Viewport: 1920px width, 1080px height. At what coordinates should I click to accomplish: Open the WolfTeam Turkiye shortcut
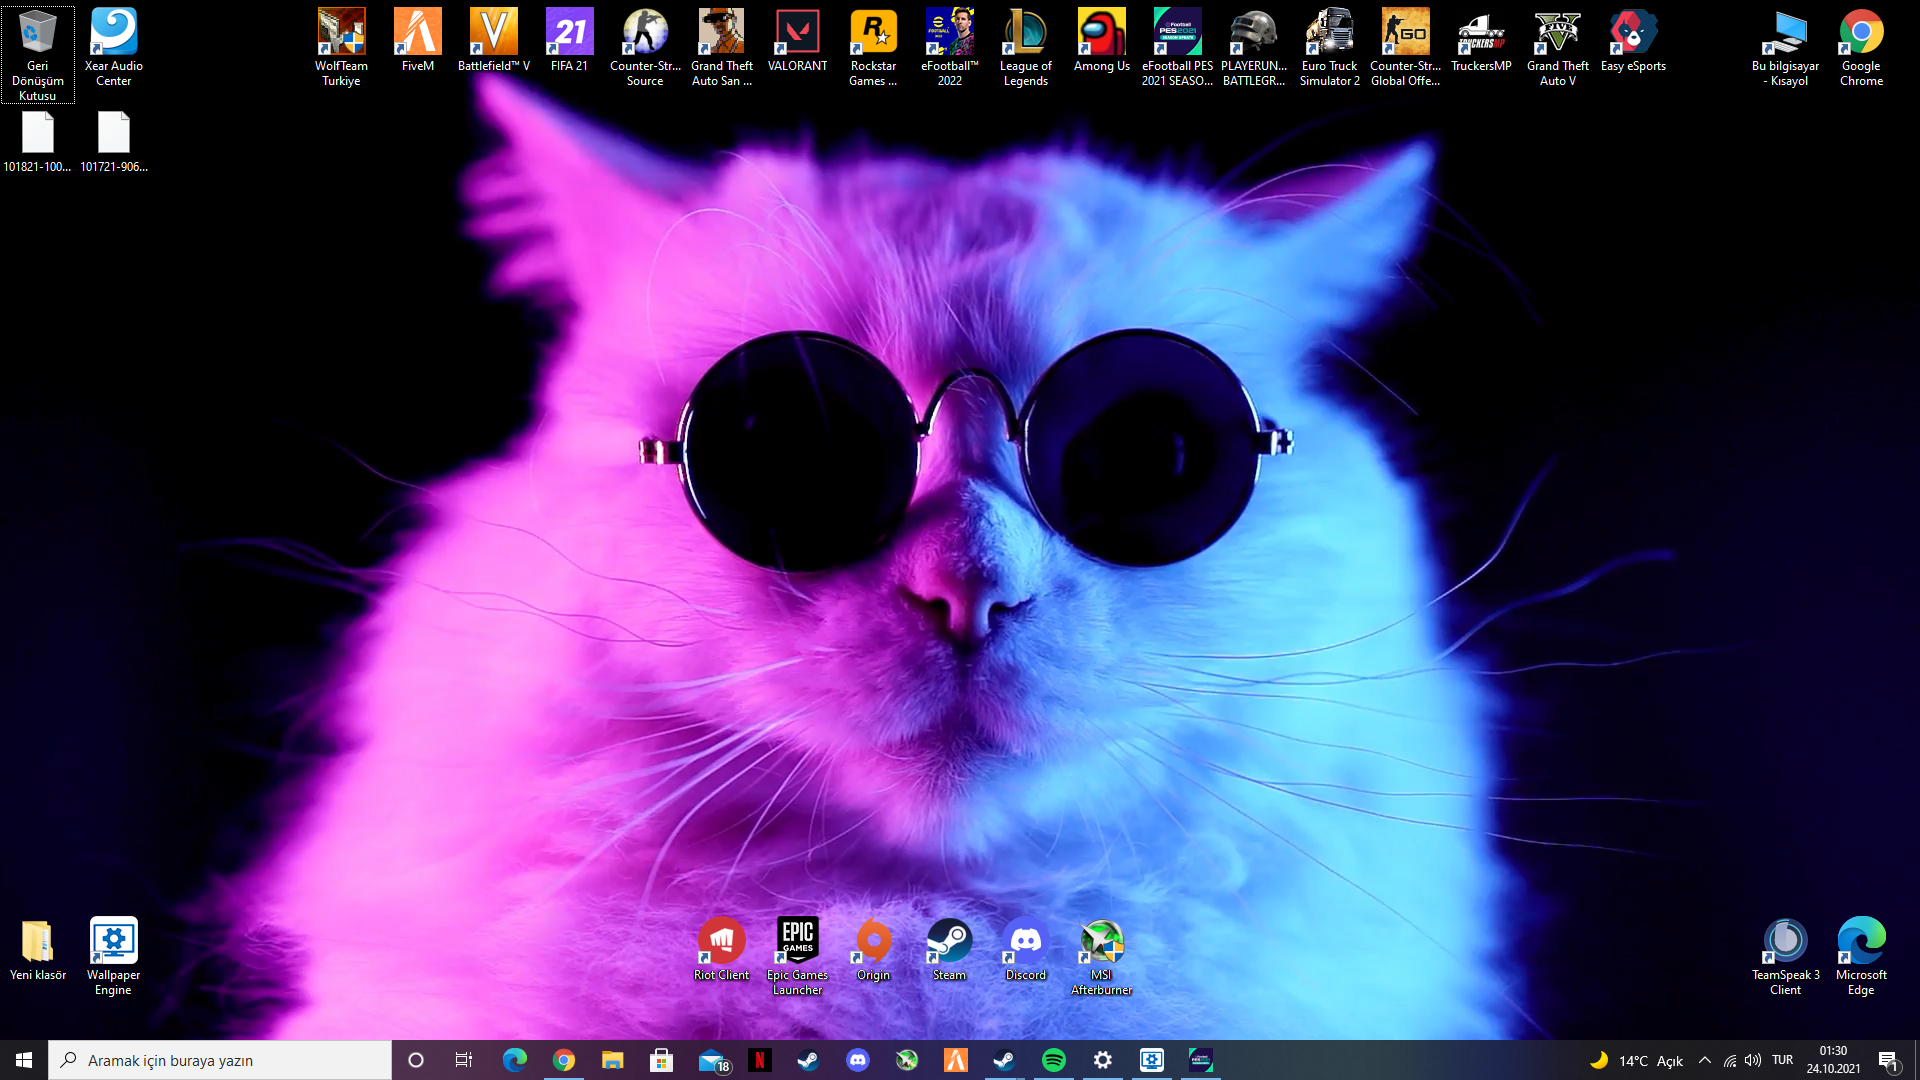coord(341,47)
